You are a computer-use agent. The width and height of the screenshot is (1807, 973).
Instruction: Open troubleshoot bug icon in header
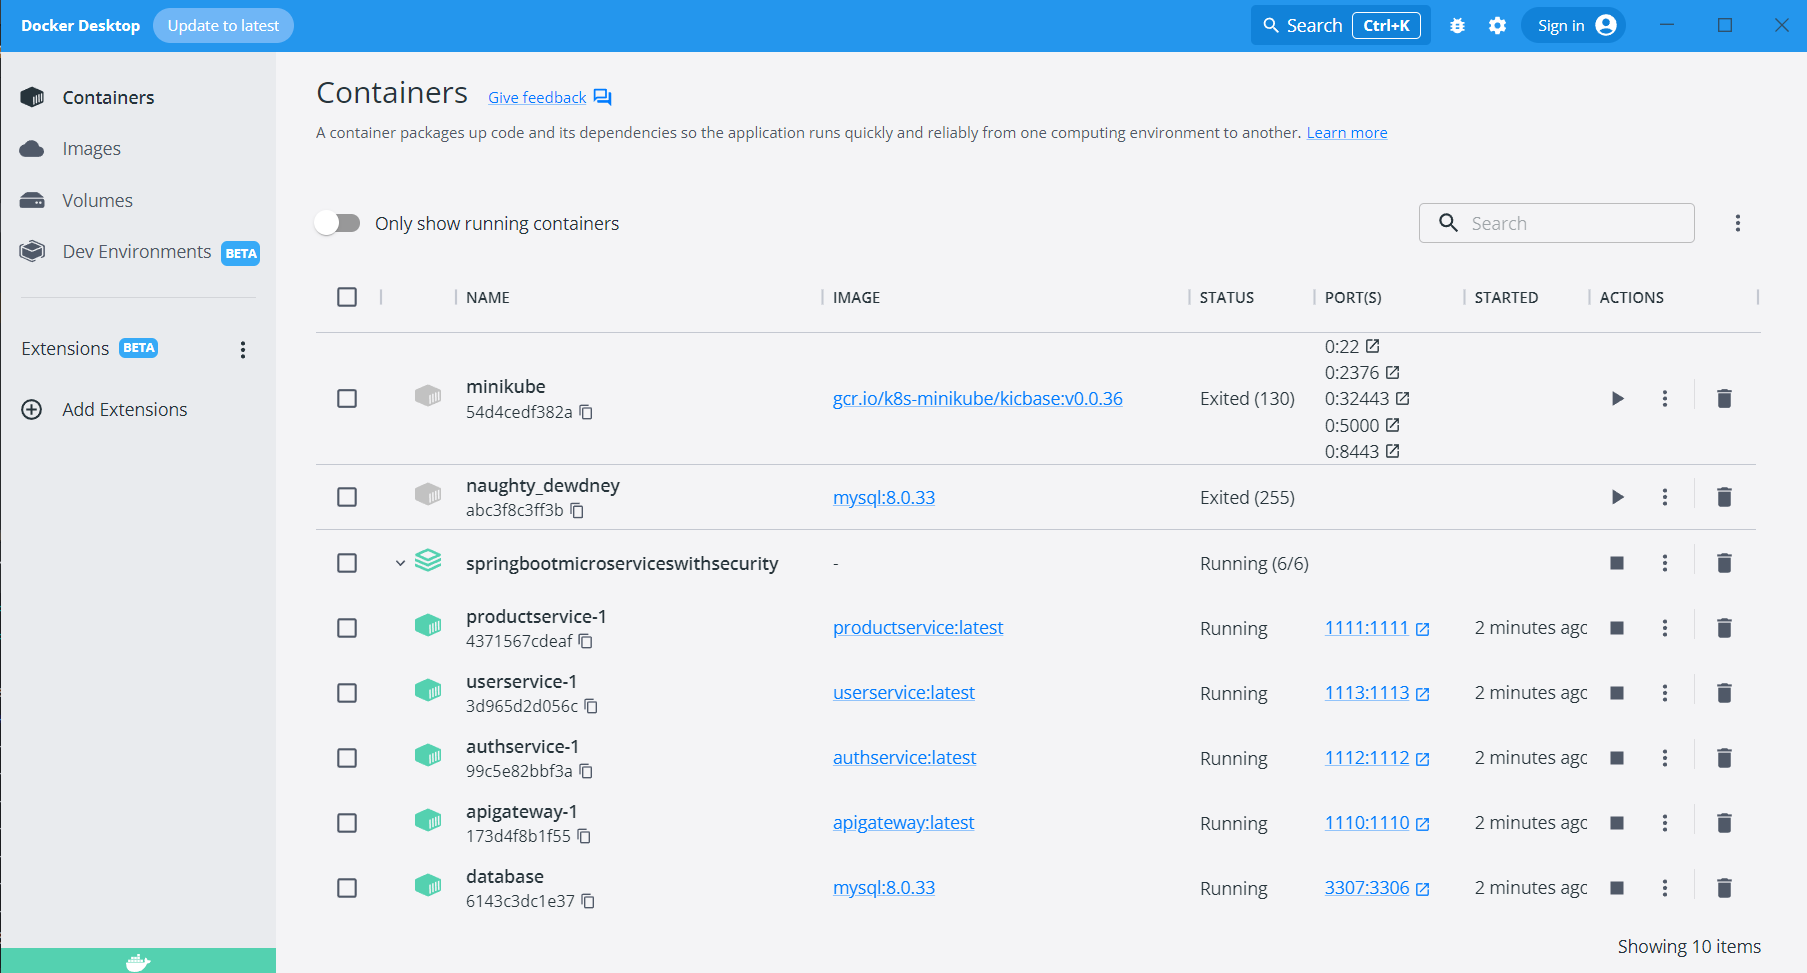click(x=1457, y=26)
